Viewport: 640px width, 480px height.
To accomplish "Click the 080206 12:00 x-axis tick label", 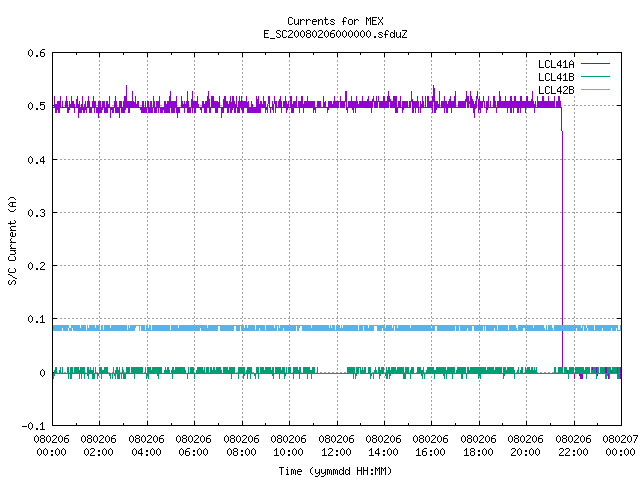I will click(336, 446).
